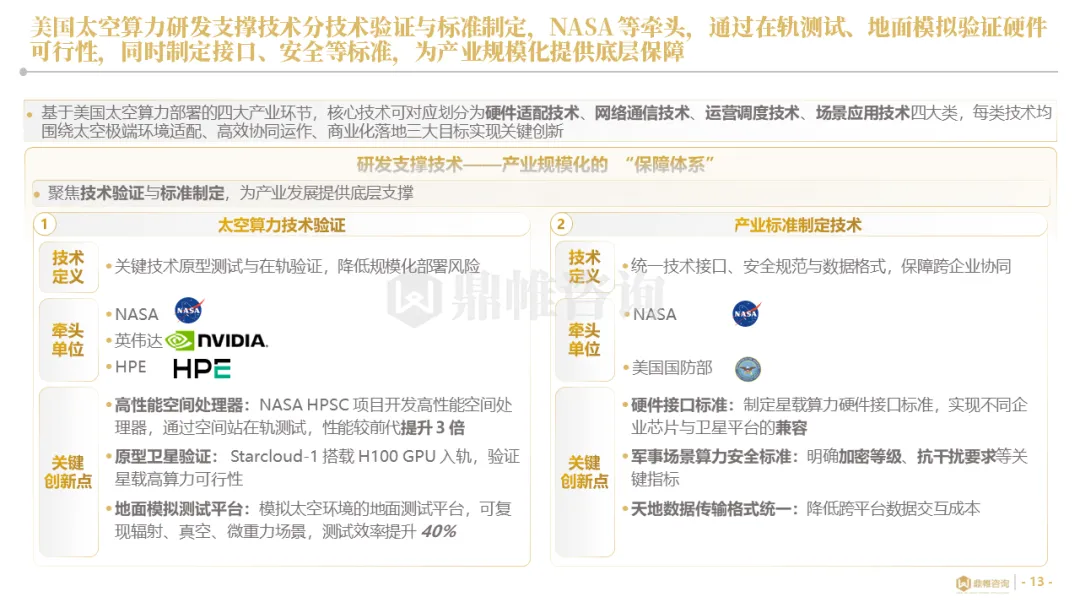Click the banner title 研发支撑技术——产业规模化的“保障体系”
The image size is (1080, 608).
(536, 165)
